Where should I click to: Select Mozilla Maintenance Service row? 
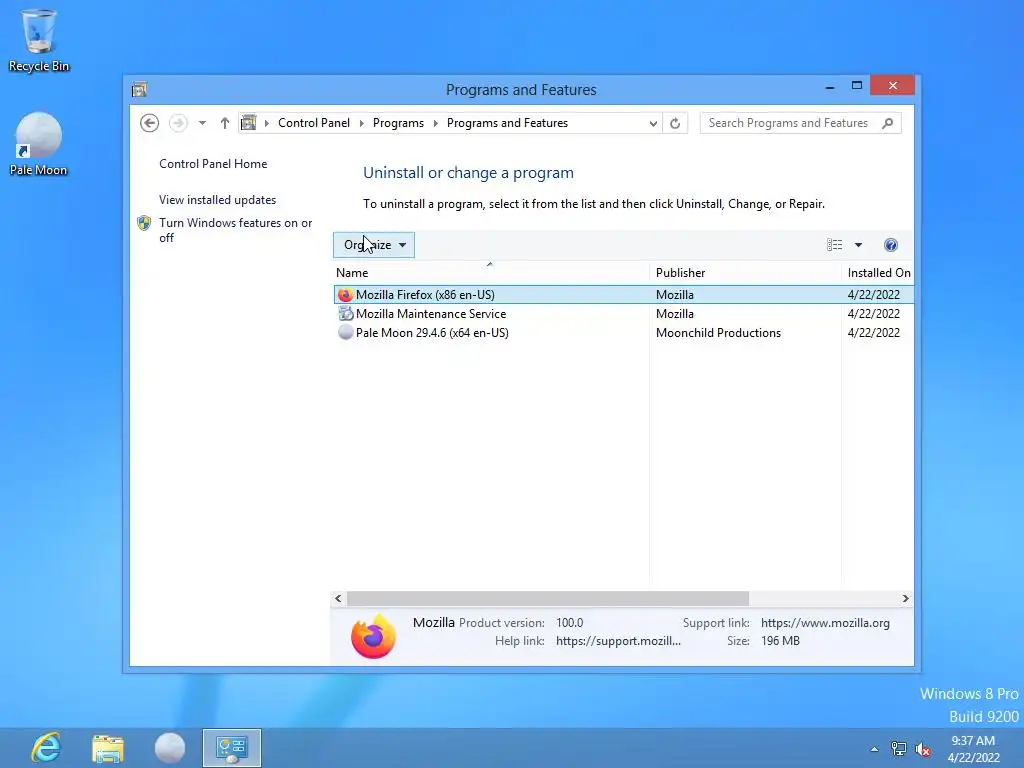tap(623, 314)
